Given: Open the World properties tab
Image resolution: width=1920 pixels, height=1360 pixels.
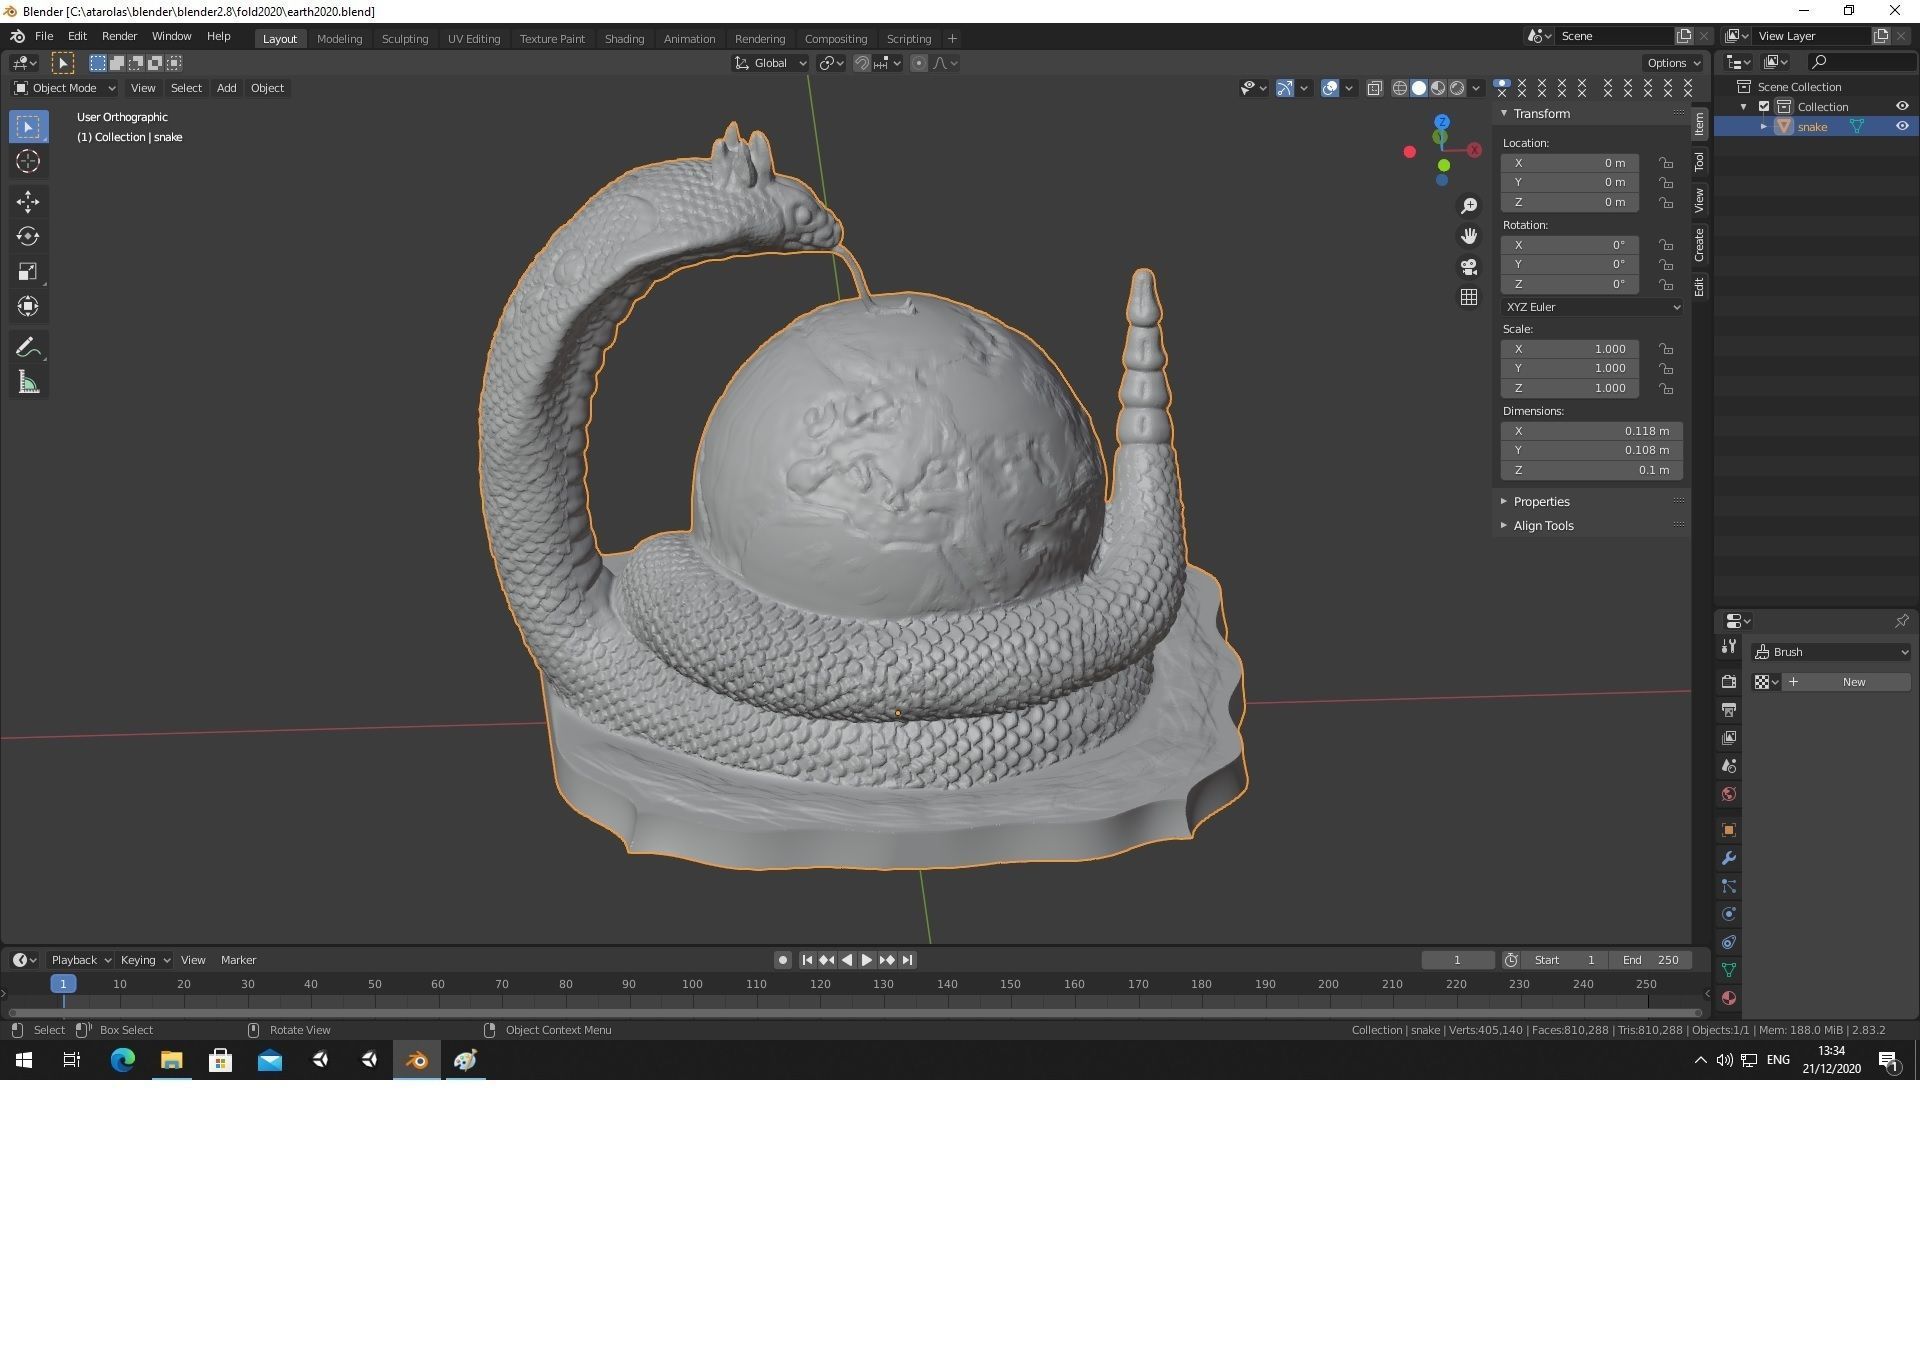Looking at the screenshot, I should click(x=1729, y=794).
